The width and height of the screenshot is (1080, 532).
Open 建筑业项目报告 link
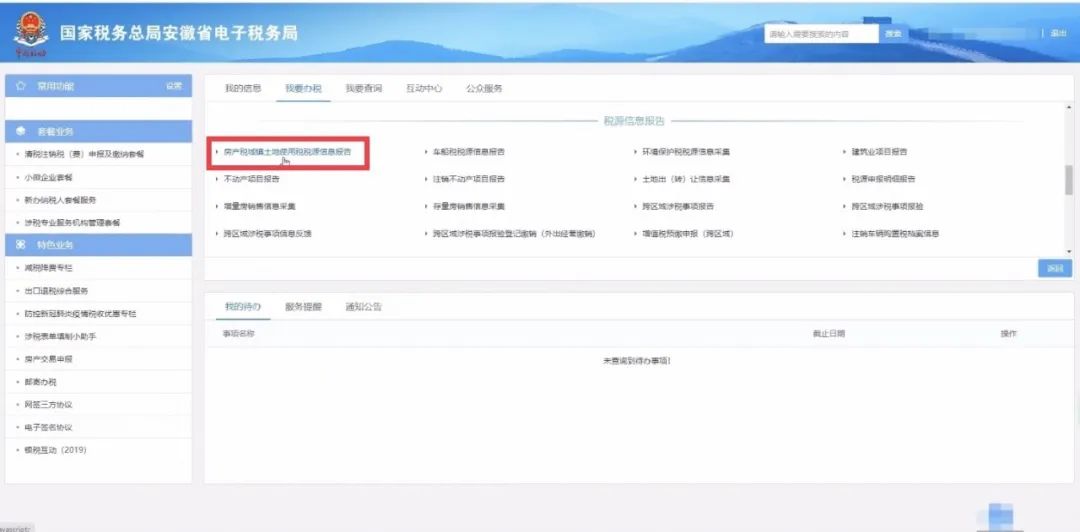pos(880,152)
